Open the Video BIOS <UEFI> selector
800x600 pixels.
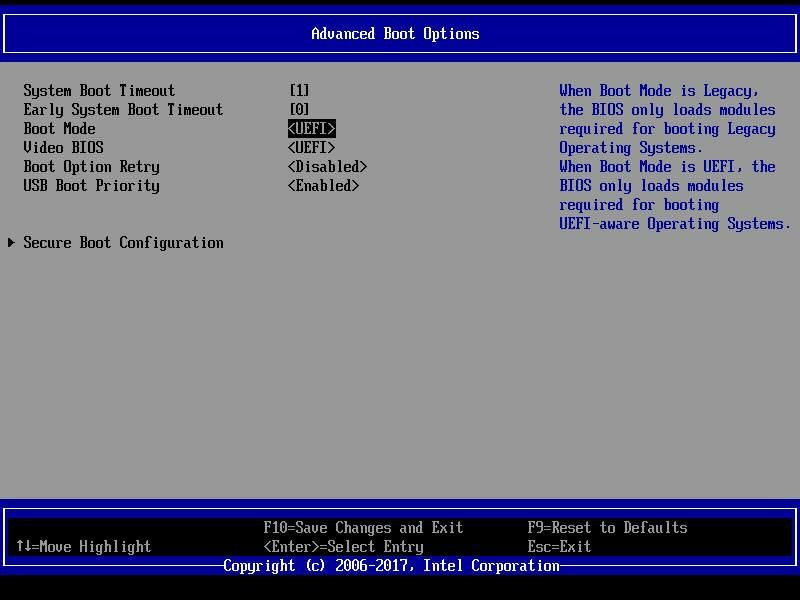[311, 147]
